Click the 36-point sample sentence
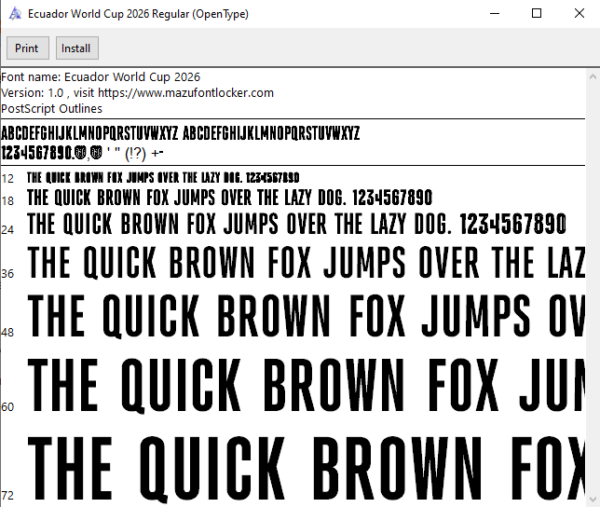The image size is (600, 507). tap(306, 262)
